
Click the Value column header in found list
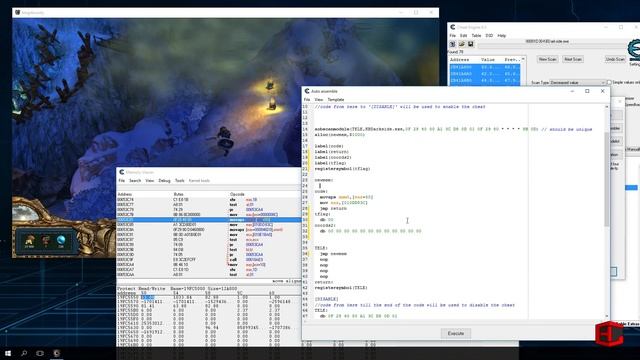pos(488,60)
